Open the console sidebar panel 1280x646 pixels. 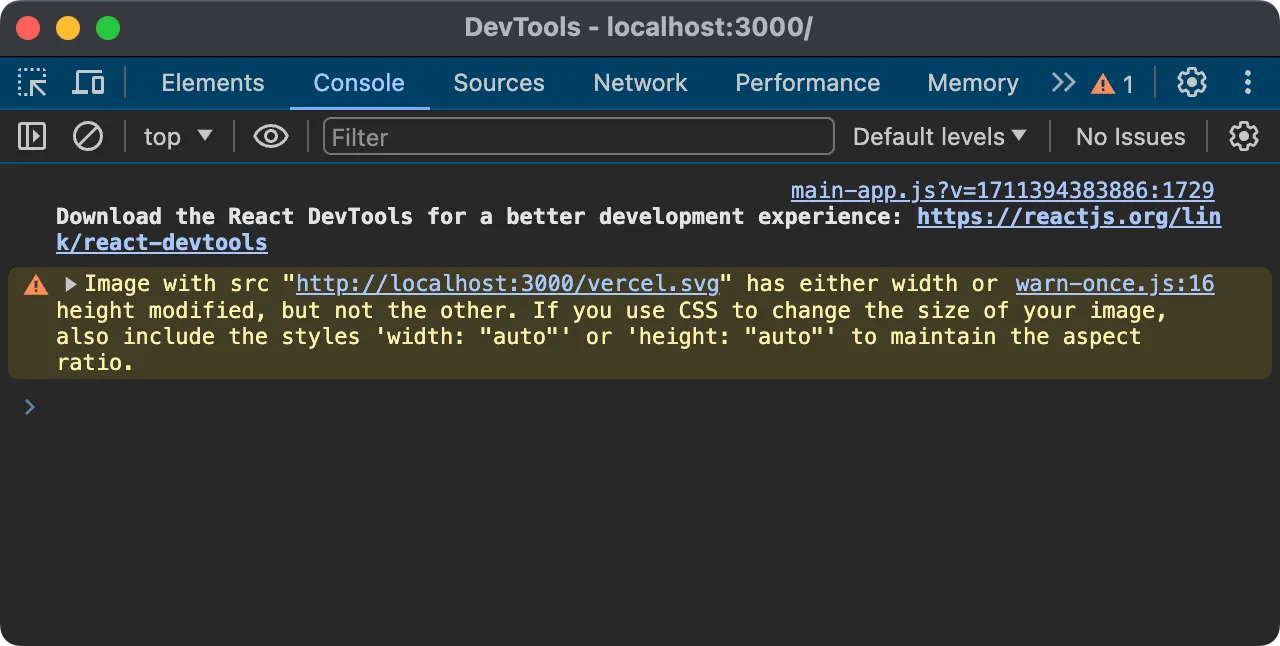[31, 136]
